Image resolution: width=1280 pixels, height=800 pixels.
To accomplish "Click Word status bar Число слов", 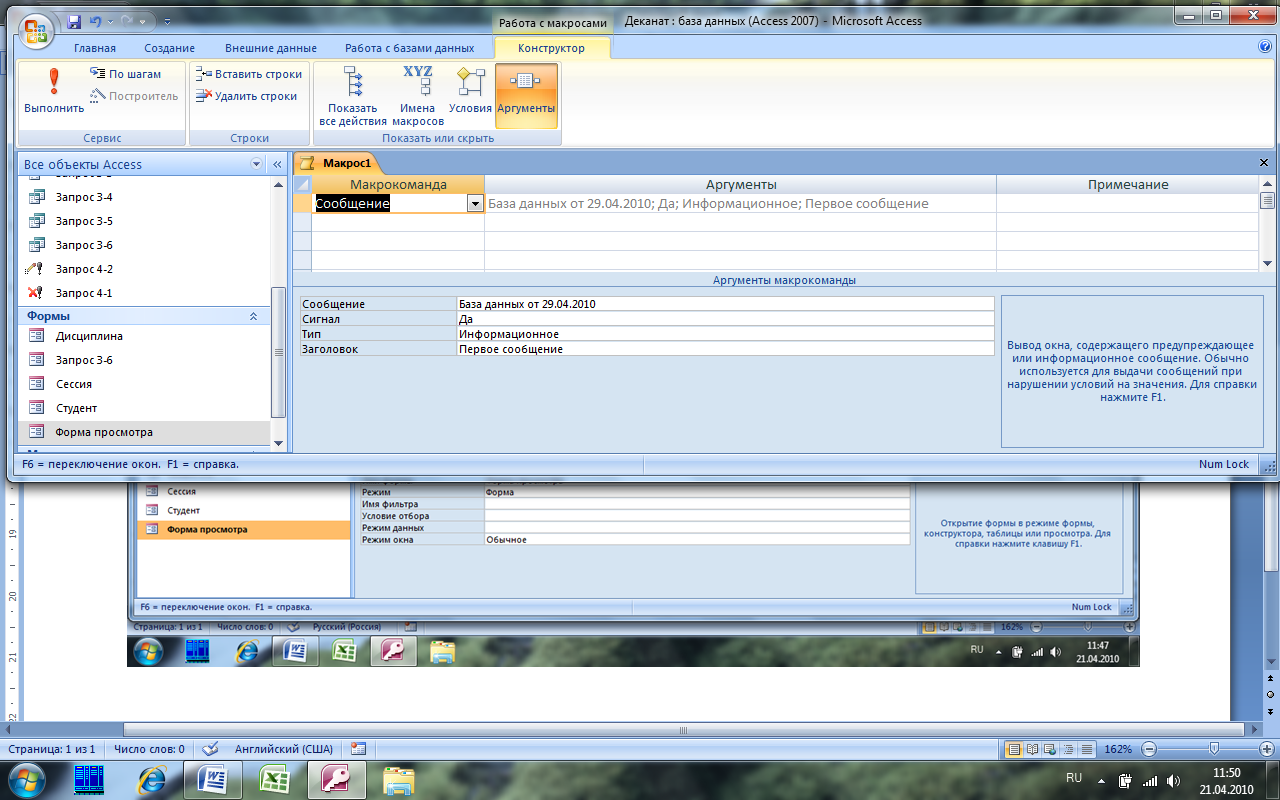I will (x=148, y=749).
